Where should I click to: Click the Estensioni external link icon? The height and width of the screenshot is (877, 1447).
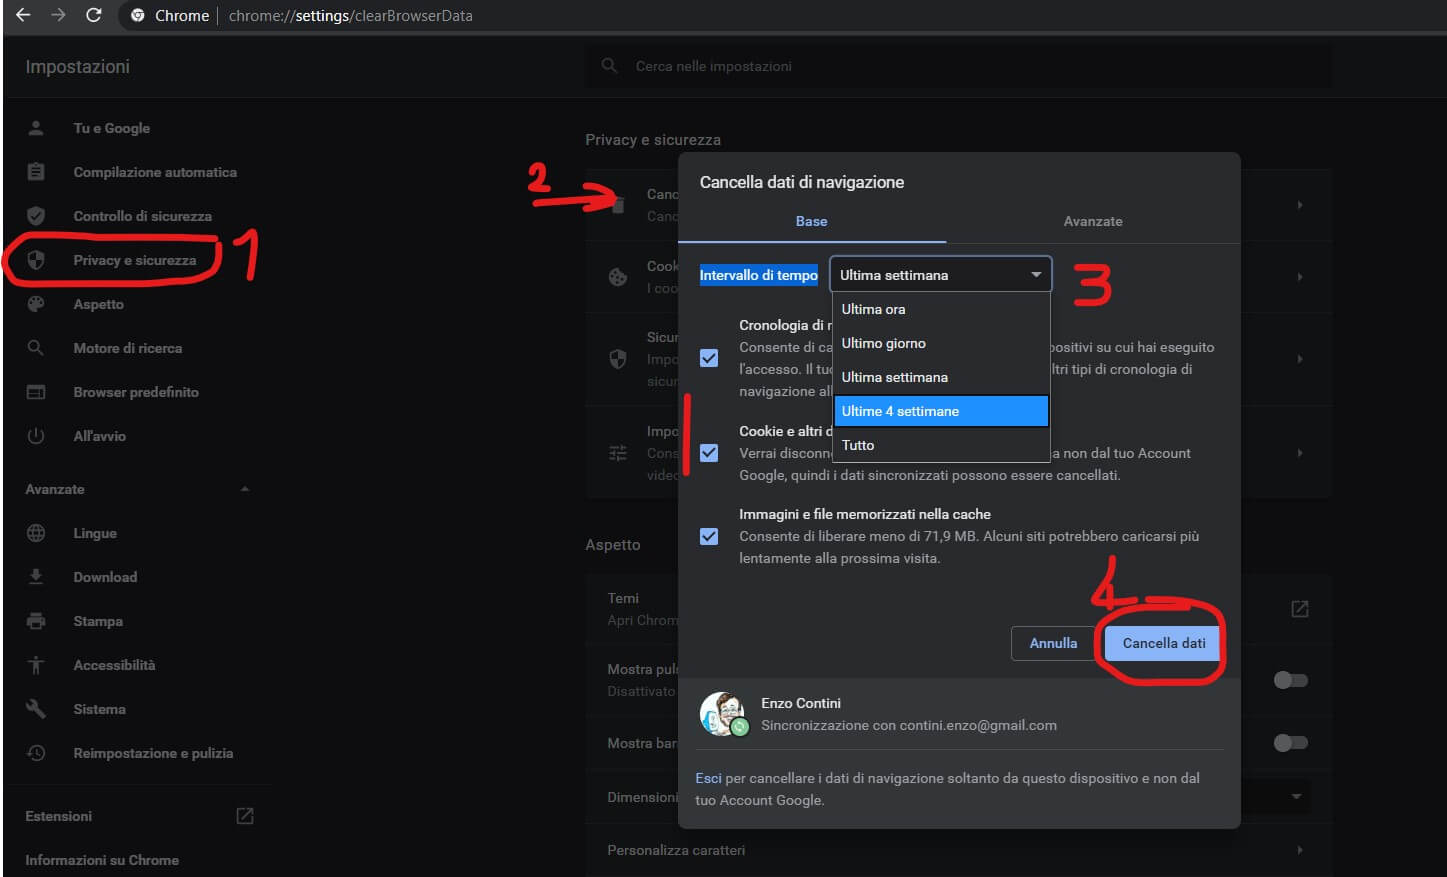[x=245, y=816]
